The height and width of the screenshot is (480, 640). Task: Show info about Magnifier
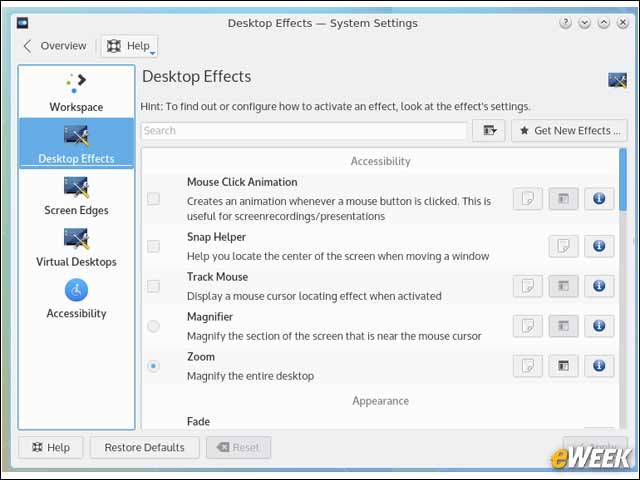pos(599,326)
